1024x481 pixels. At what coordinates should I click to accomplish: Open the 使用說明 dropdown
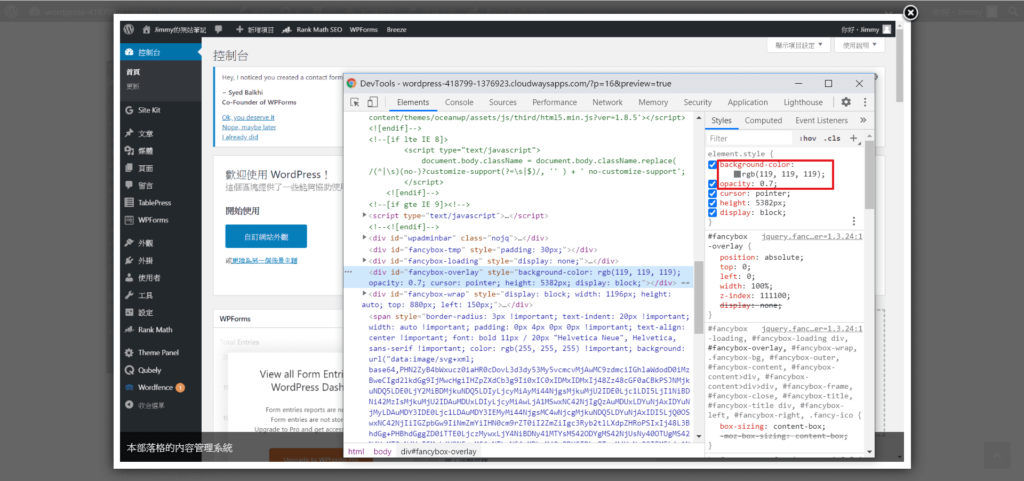859,46
